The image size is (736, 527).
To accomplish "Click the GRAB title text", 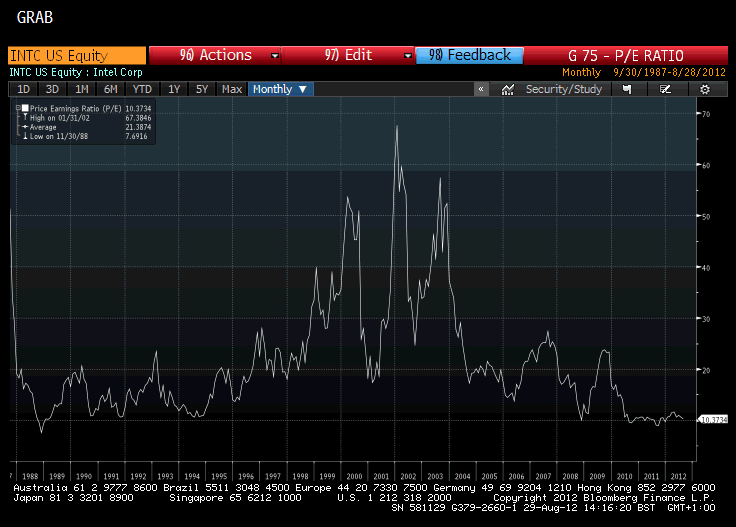I will click(35, 17).
